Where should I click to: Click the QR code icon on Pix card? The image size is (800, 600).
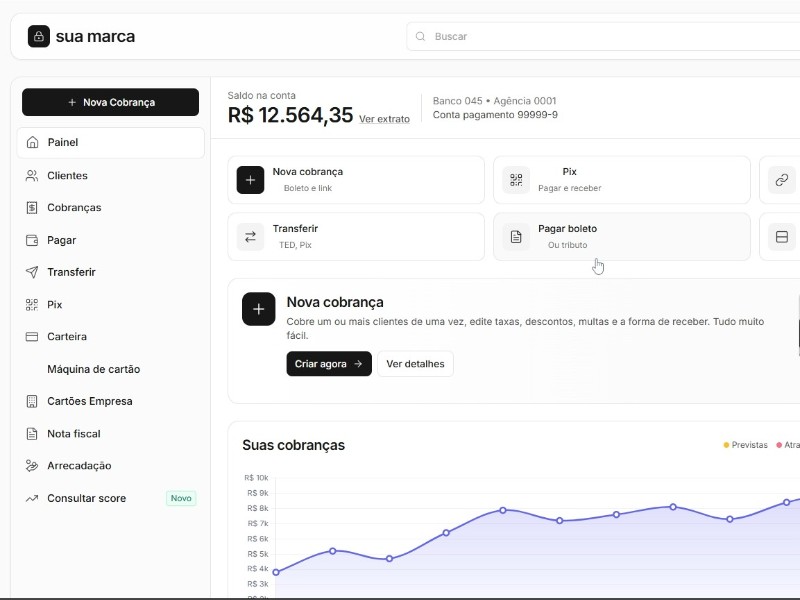(516, 180)
